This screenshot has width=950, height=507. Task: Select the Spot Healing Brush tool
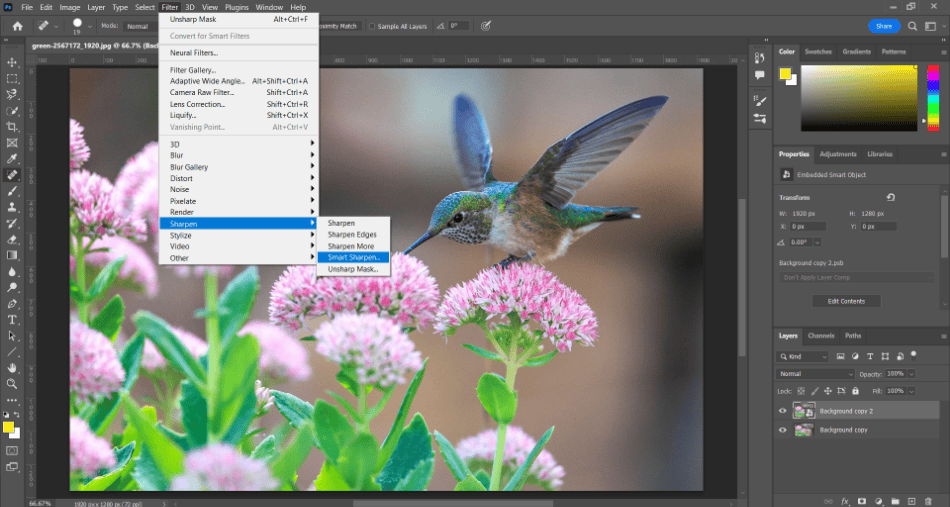click(12, 175)
